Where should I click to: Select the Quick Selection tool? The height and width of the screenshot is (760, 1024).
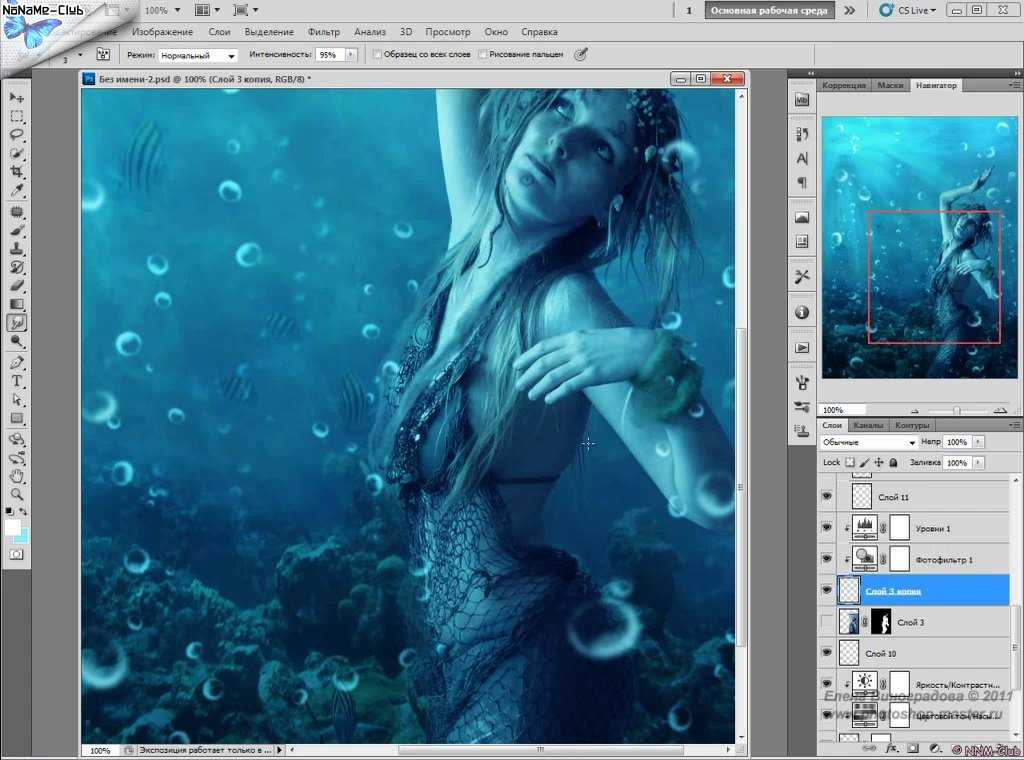point(16,153)
